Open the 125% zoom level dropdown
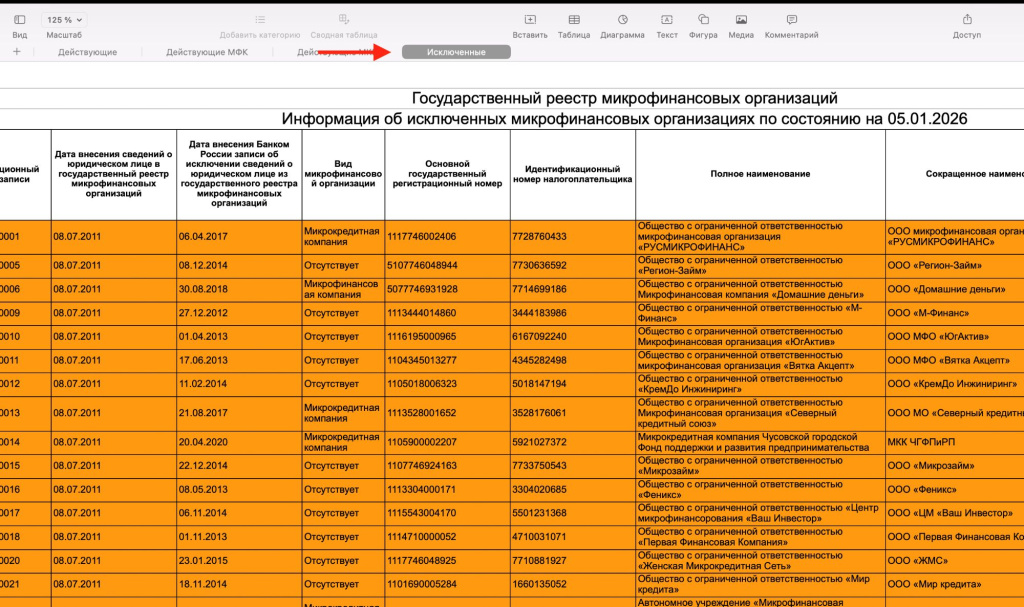Screen dimensions: 1024x607 point(65,20)
